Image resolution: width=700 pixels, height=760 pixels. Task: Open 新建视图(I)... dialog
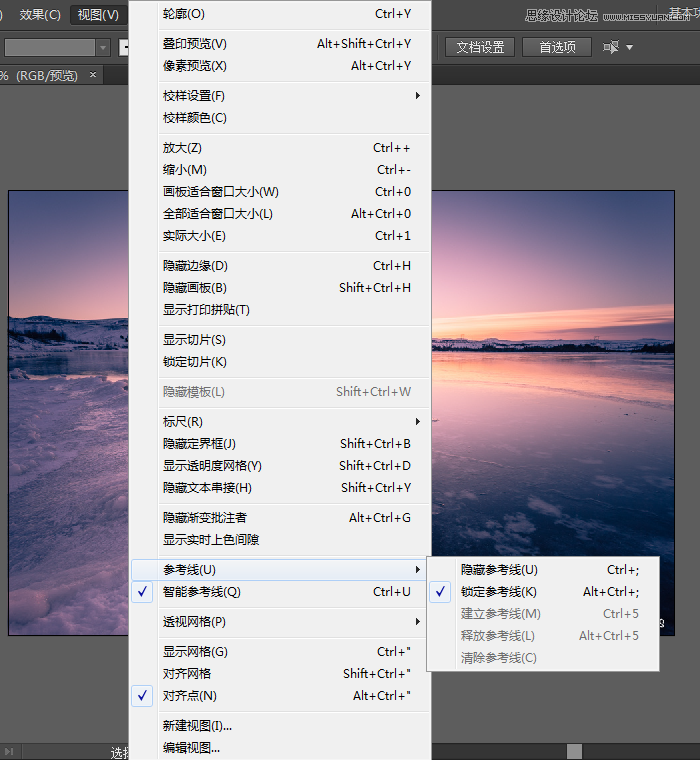[281, 726]
